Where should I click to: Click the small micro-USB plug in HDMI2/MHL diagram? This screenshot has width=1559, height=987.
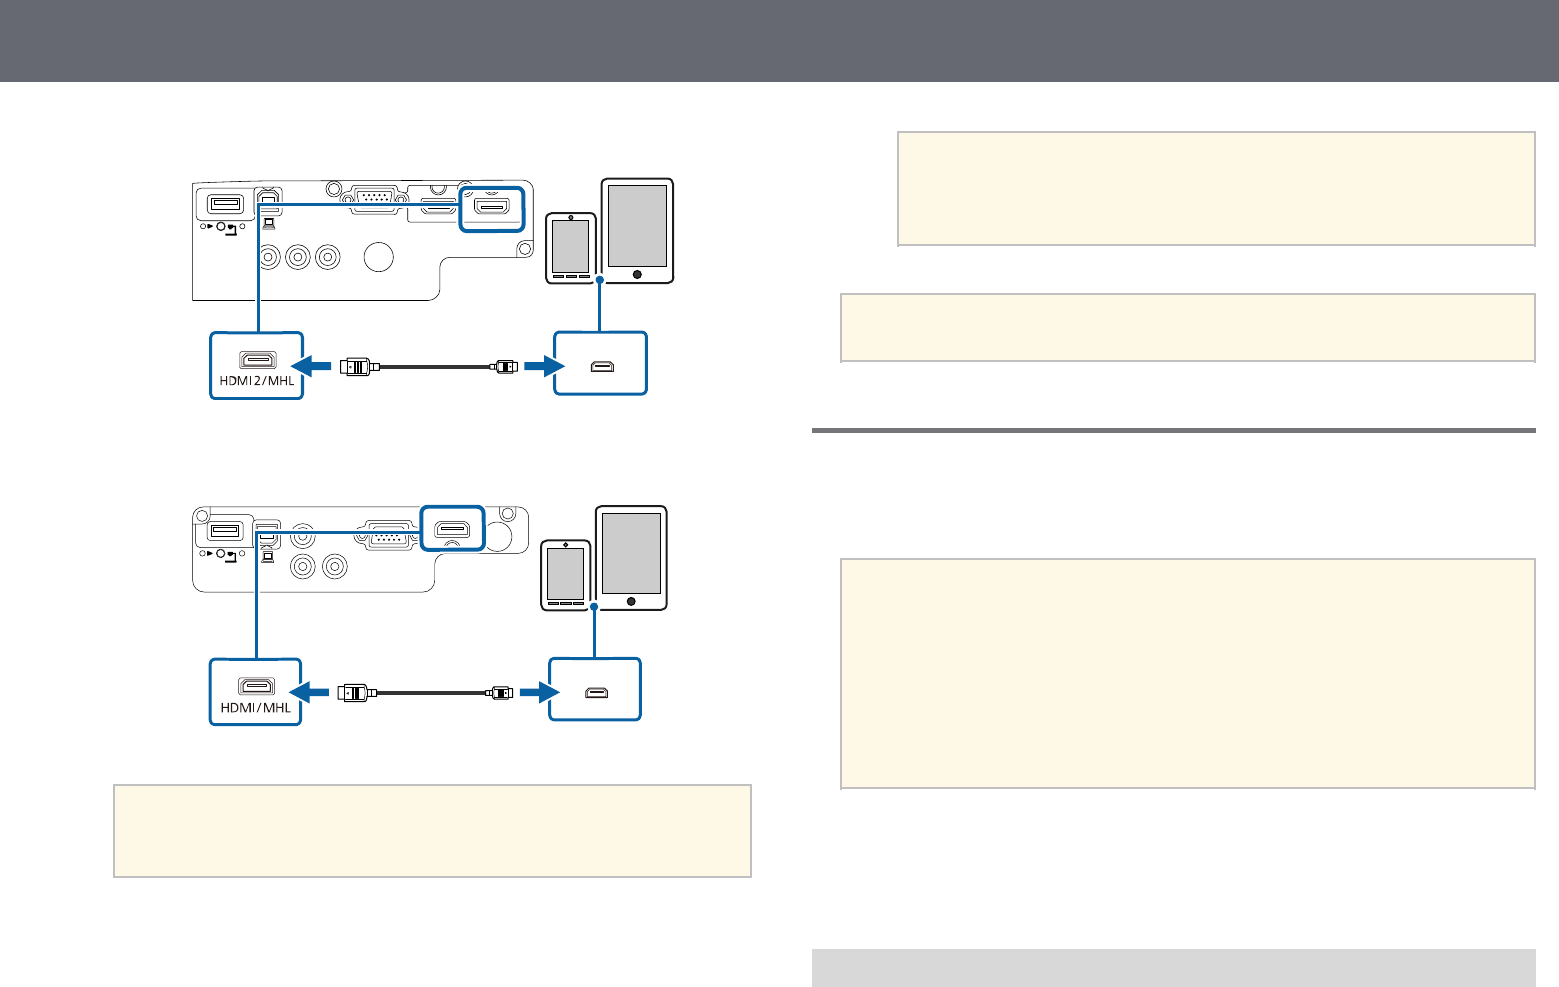506,367
